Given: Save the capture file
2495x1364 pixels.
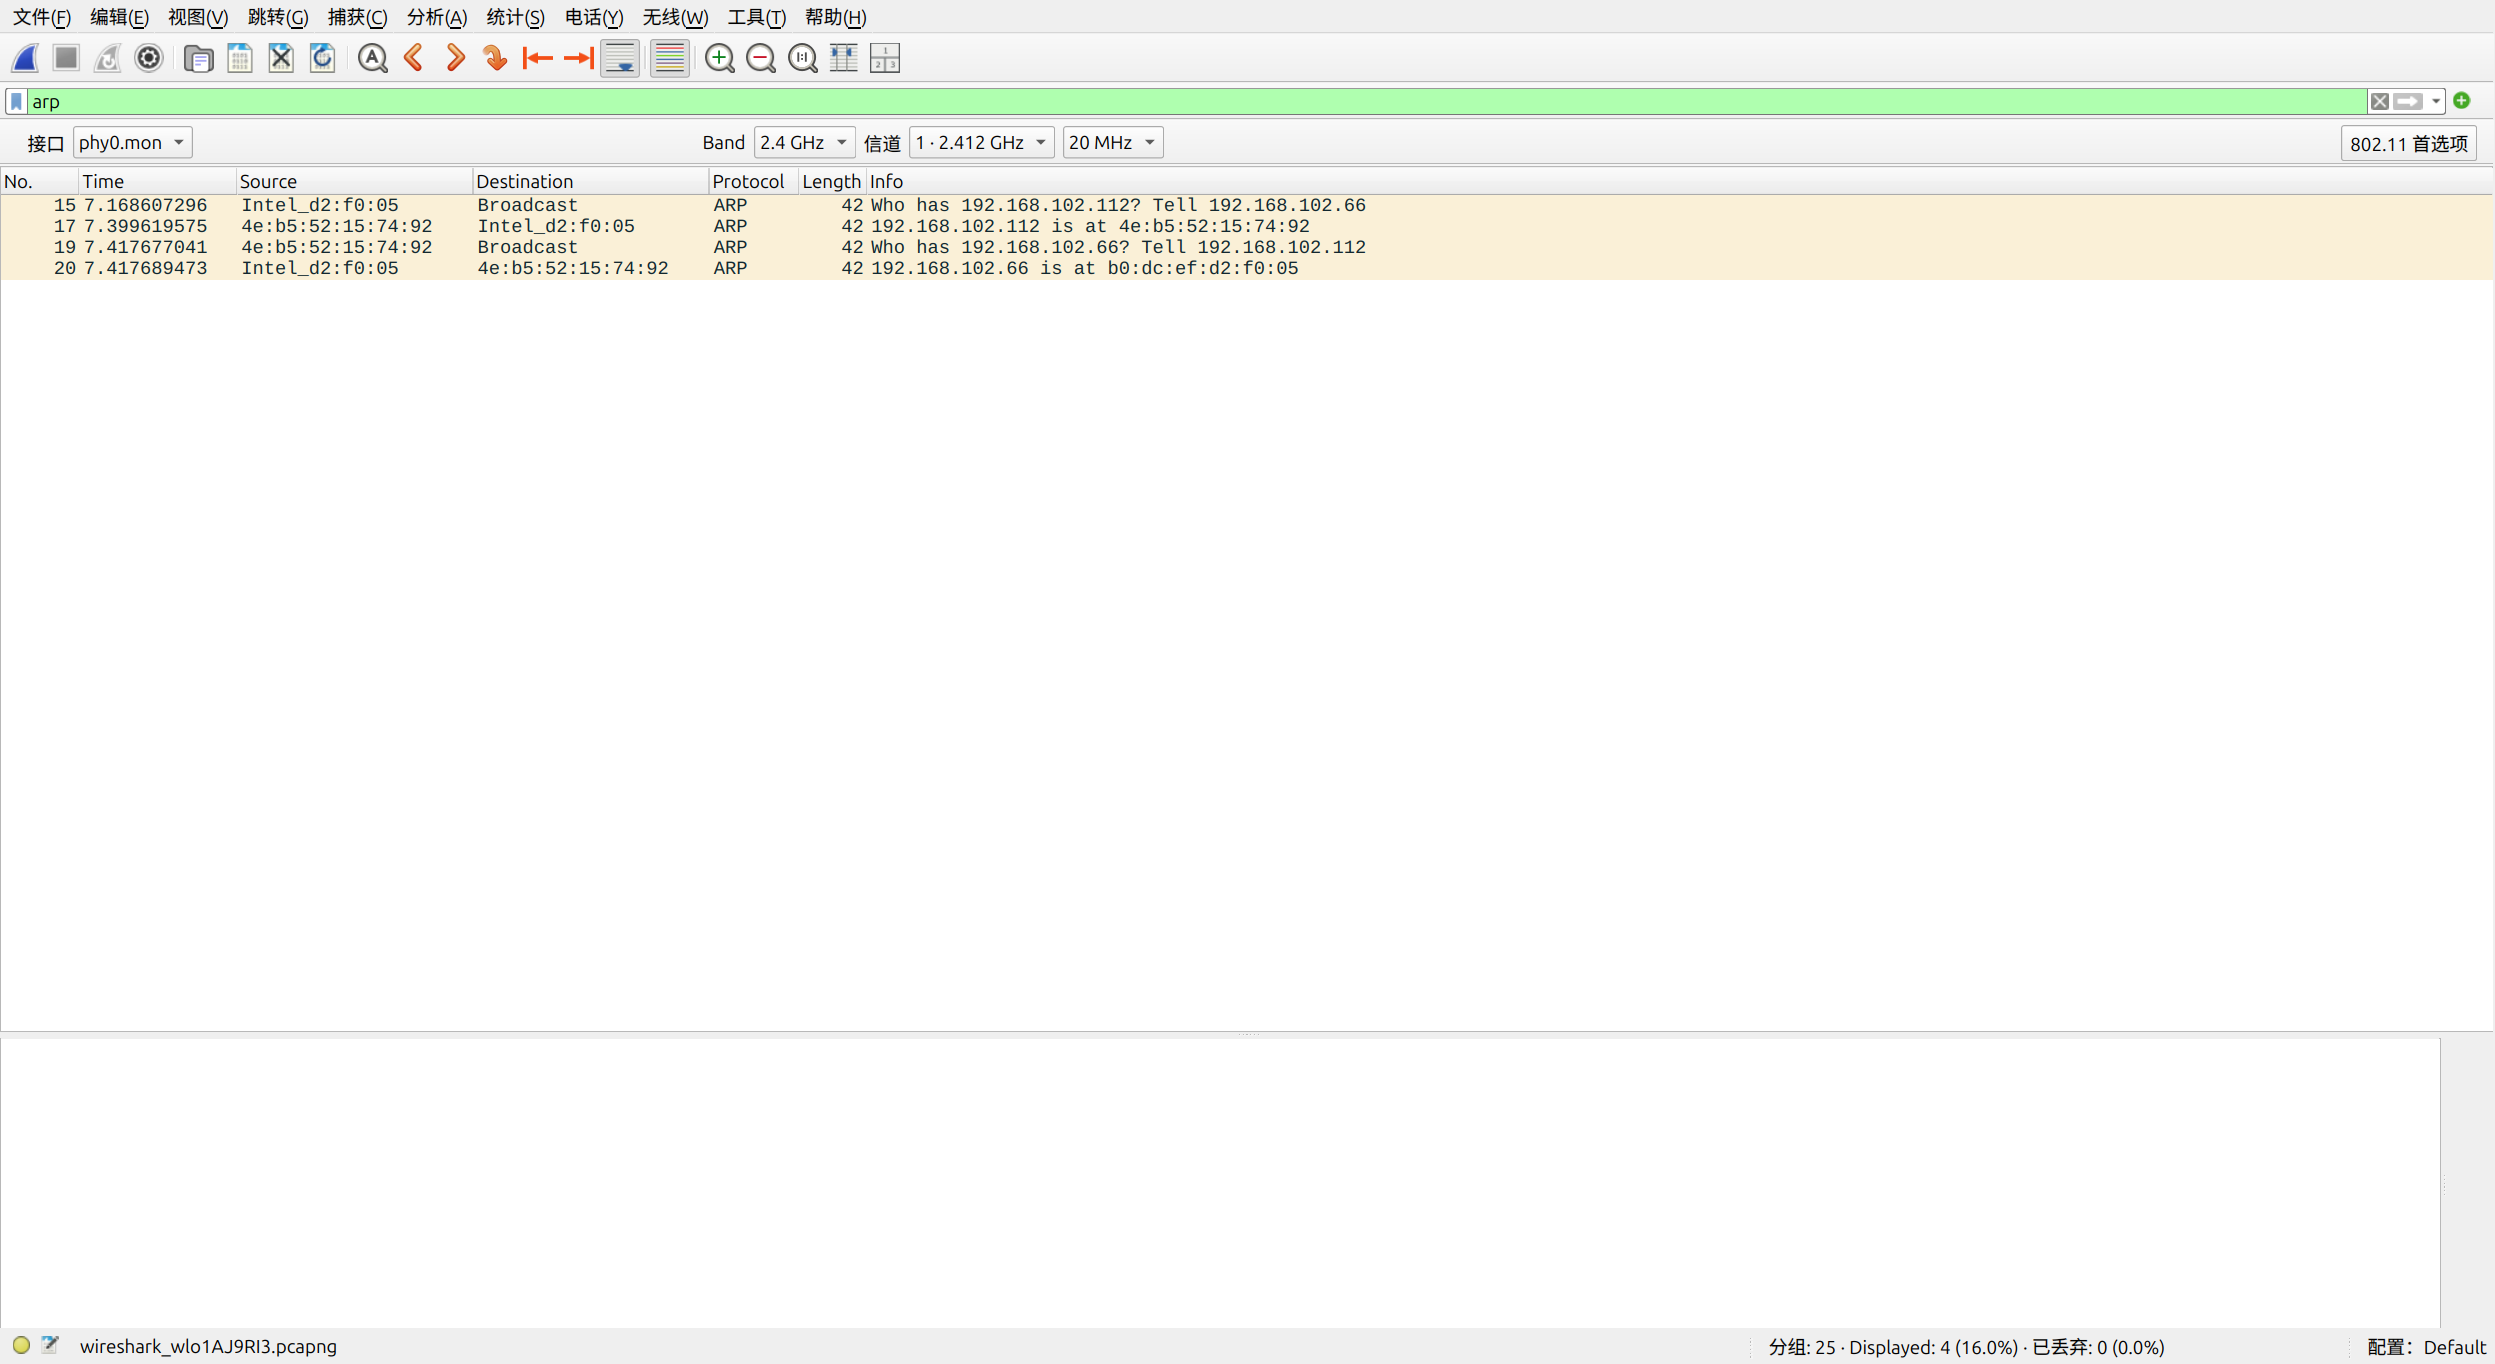Looking at the screenshot, I should click(240, 58).
